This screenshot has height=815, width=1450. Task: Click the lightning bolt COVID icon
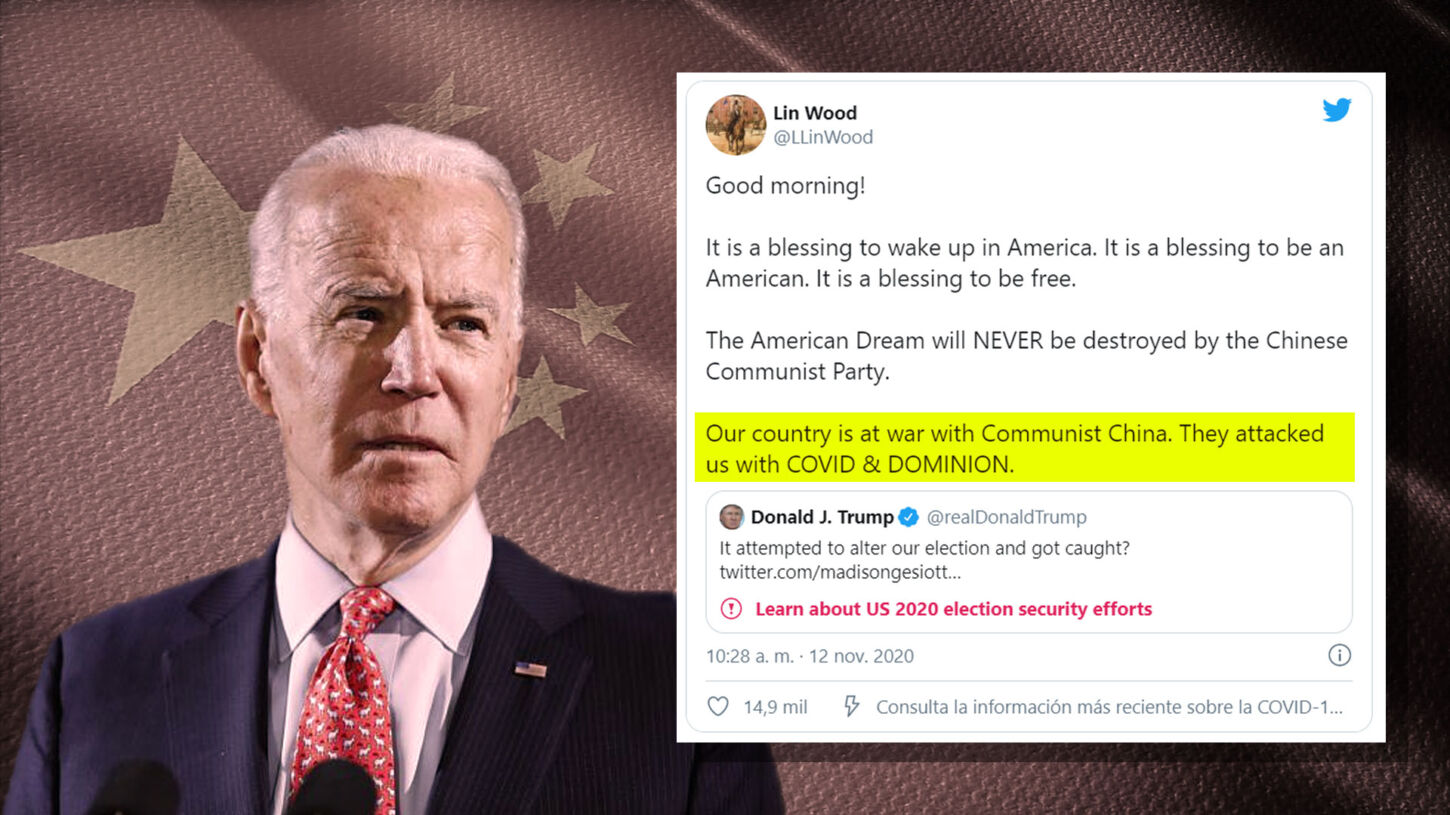coord(851,707)
